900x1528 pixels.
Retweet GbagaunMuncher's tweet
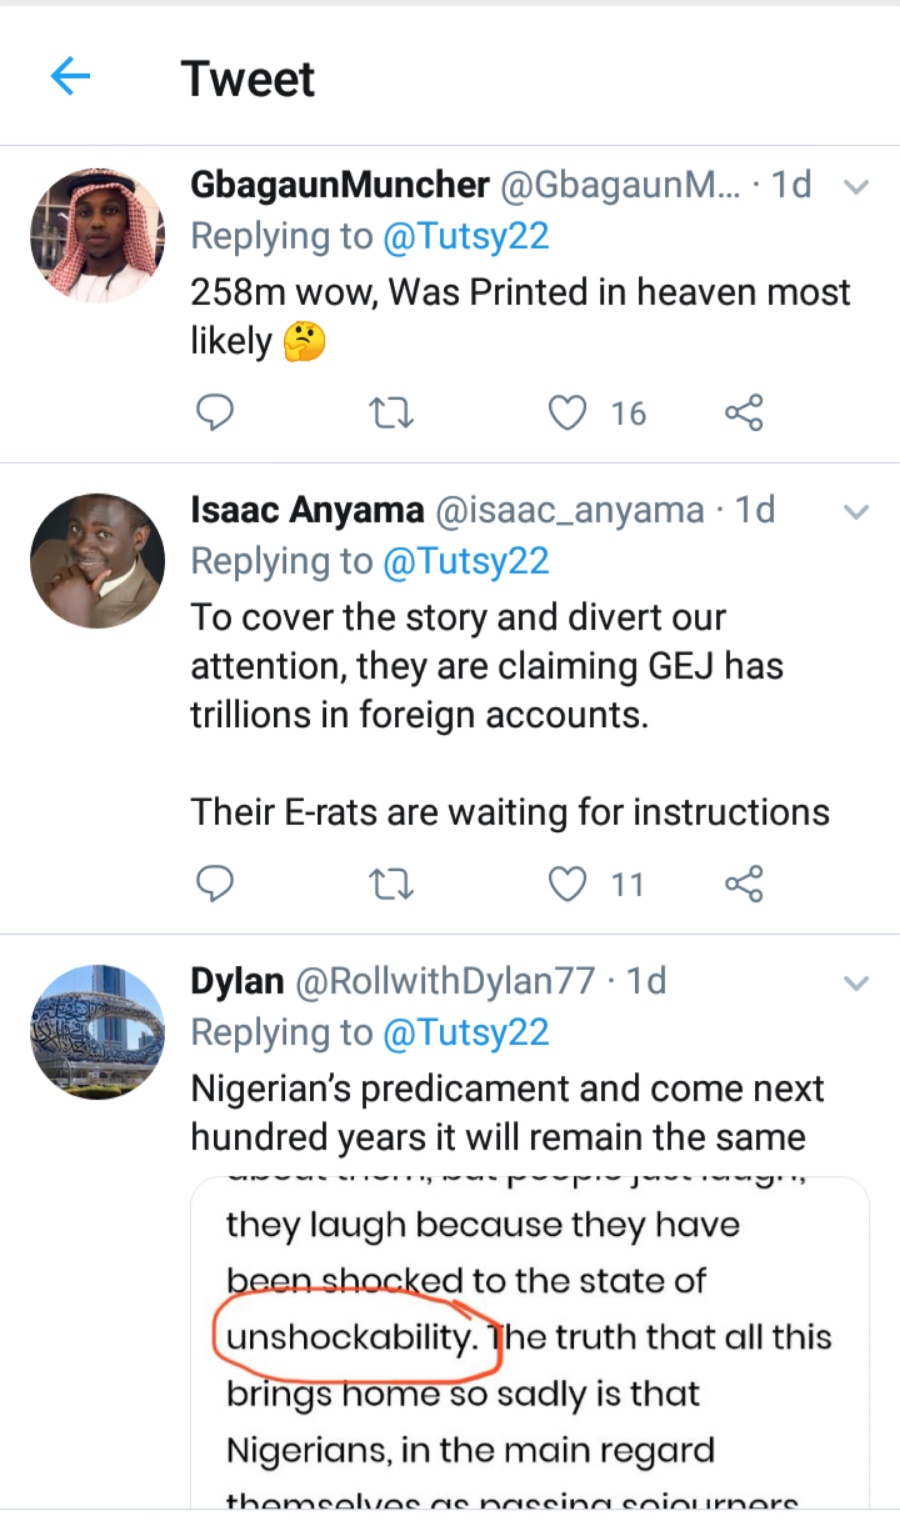(391, 412)
